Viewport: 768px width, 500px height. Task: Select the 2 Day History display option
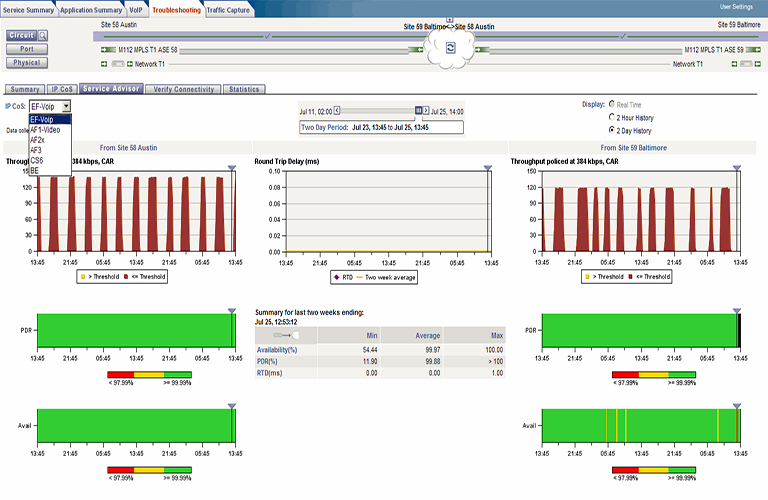click(613, 130)
